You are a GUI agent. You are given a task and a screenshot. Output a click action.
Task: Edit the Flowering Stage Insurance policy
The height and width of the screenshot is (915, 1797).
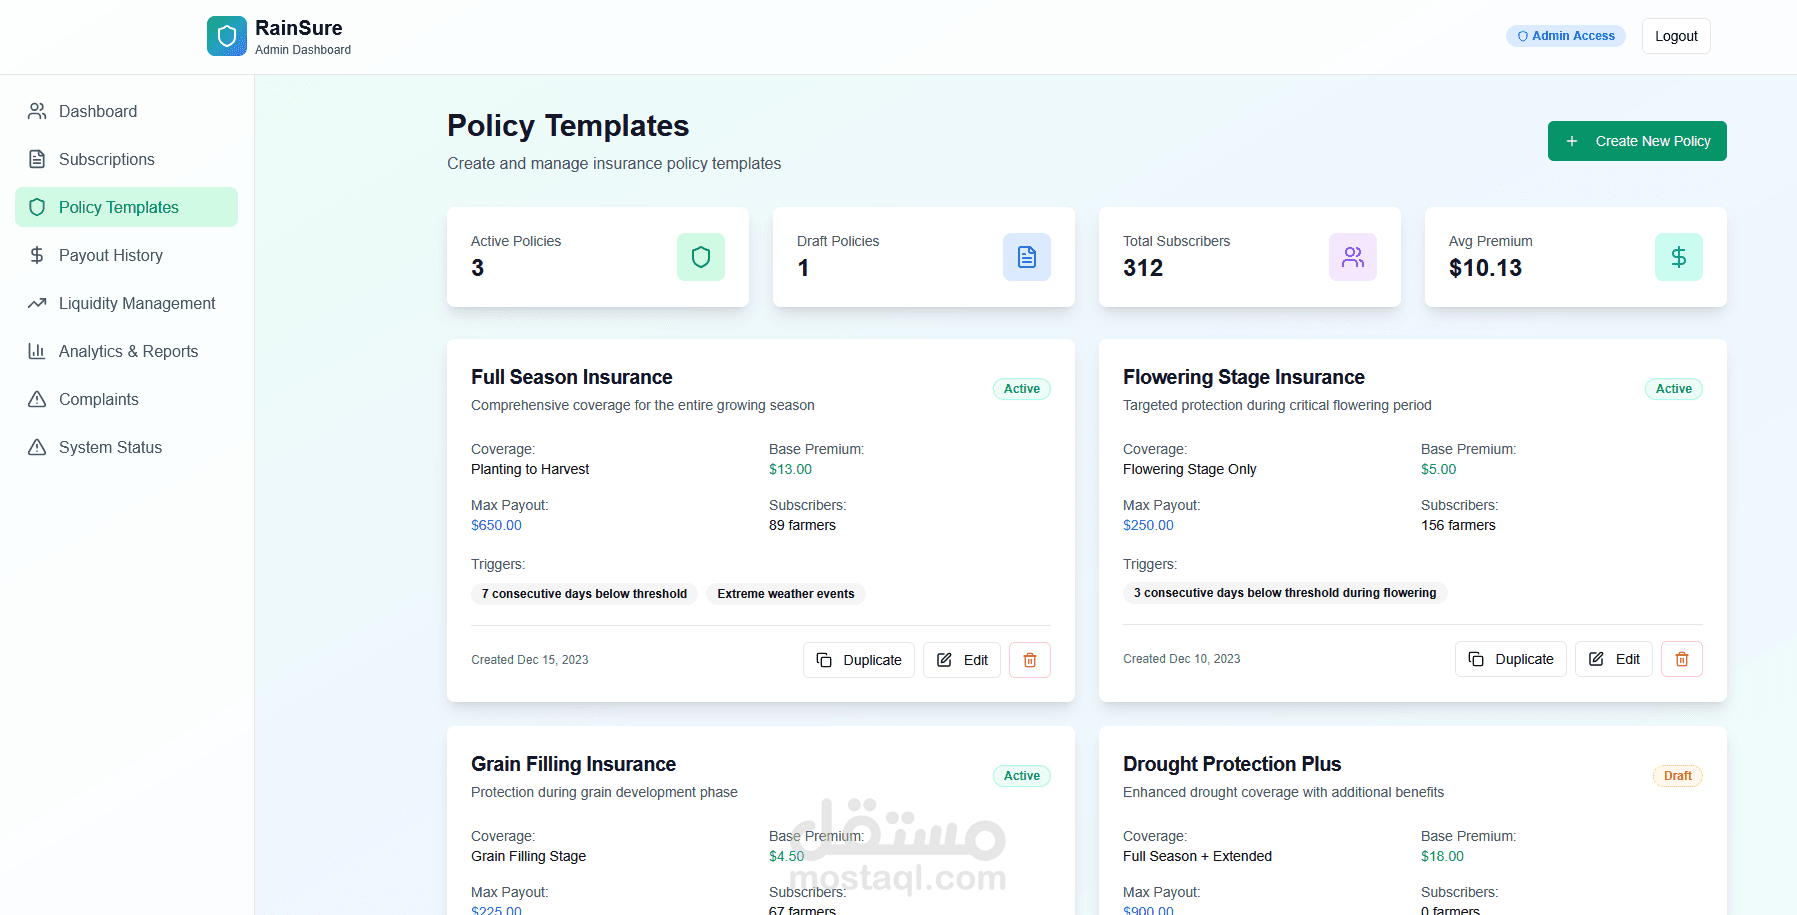1614,659
